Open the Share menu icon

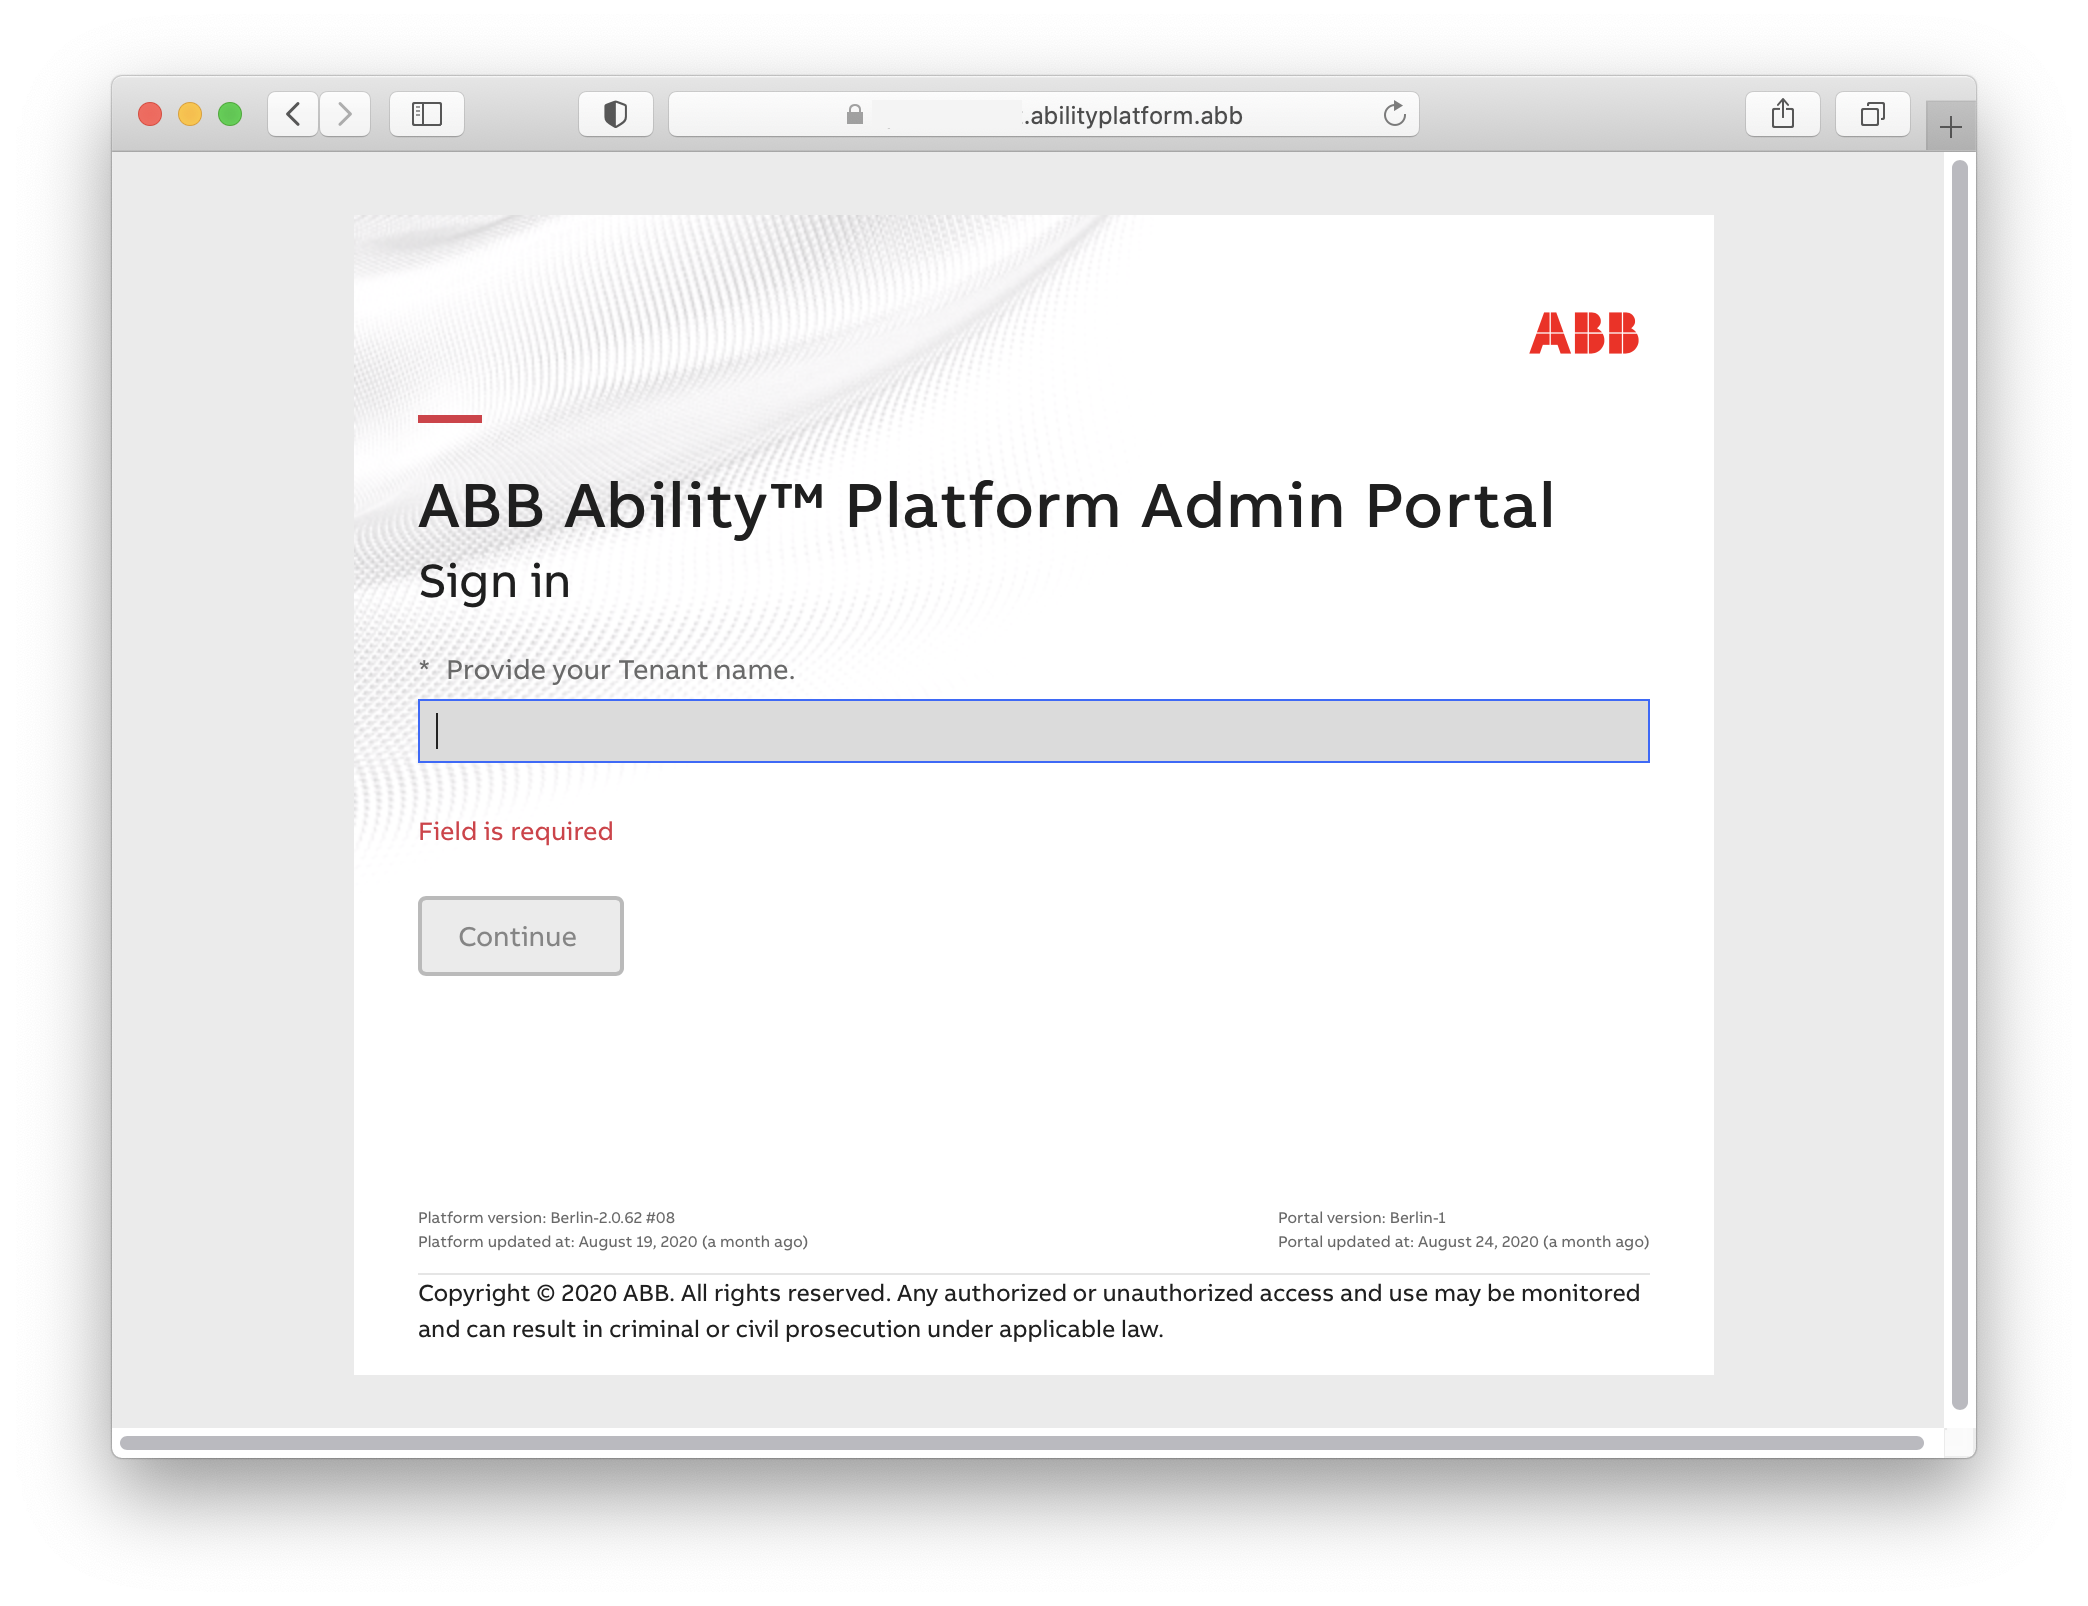click(1783, 114)
